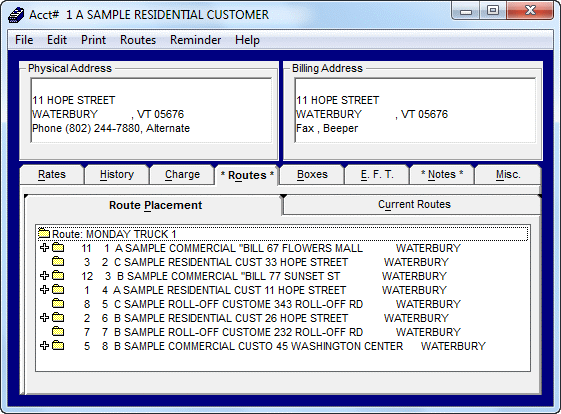Viewport: 561px width, 414px height.
Task: Expand the 11 HOPE STREET route entry
Action: [x=44, y=289]
